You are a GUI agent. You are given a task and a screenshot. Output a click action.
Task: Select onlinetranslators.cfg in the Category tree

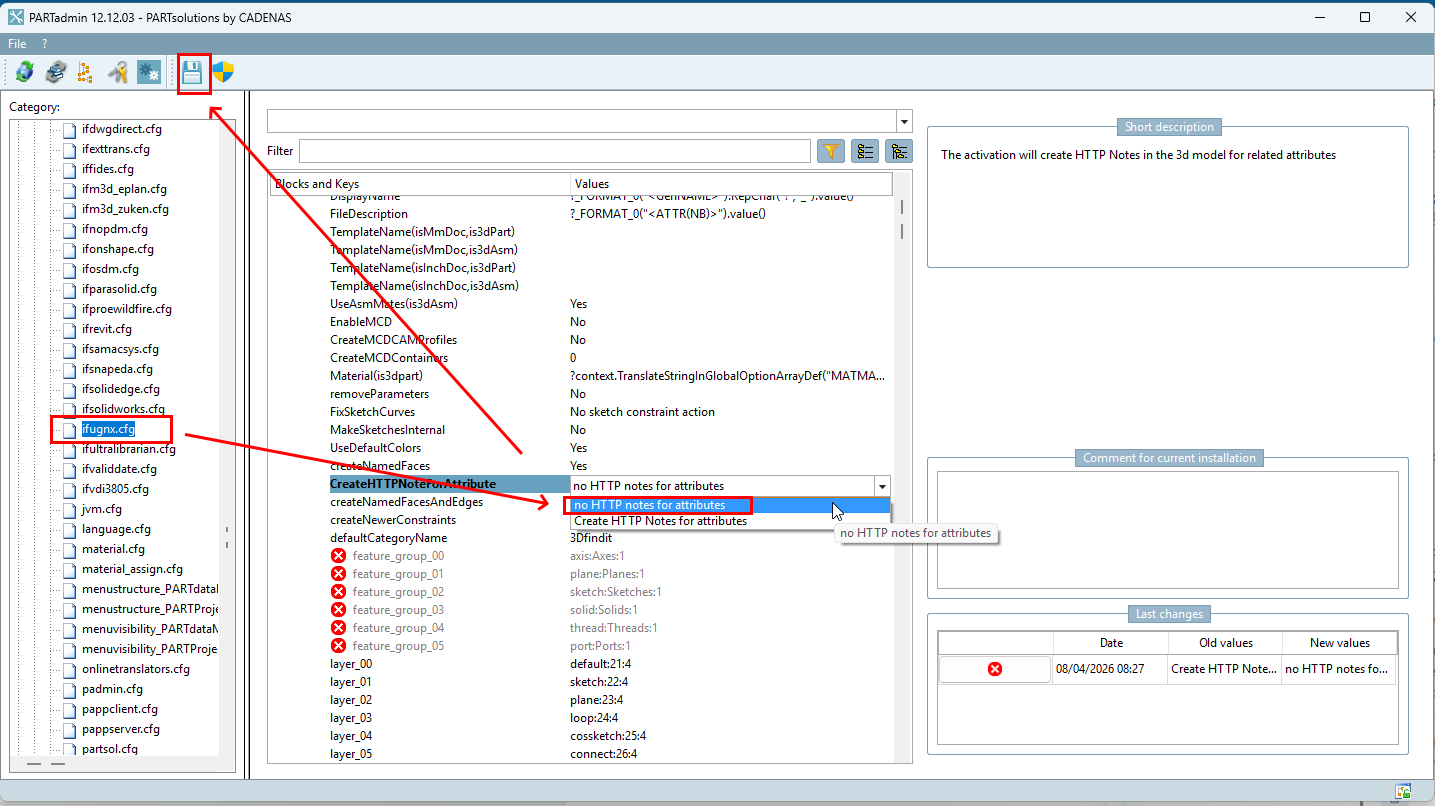click(136, 669)
